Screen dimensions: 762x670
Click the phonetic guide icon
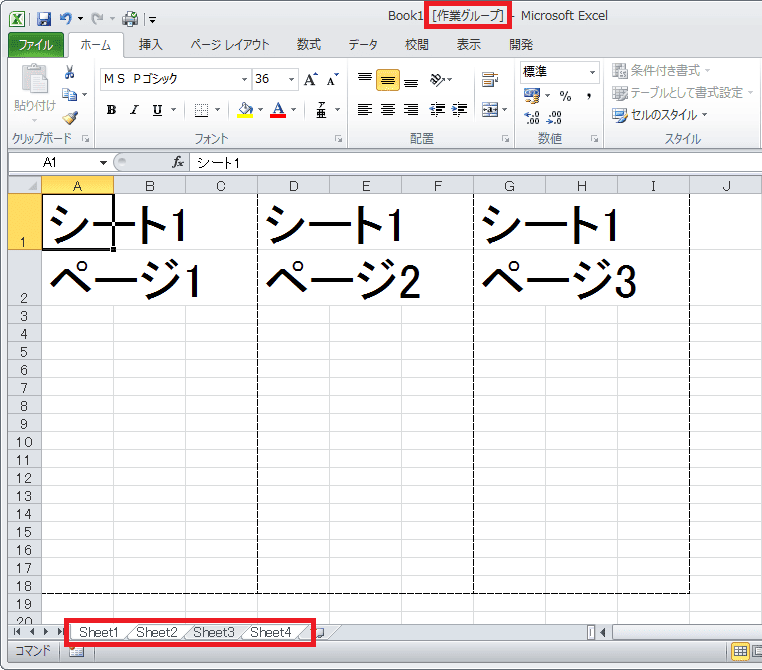click(x=321, y=110)
